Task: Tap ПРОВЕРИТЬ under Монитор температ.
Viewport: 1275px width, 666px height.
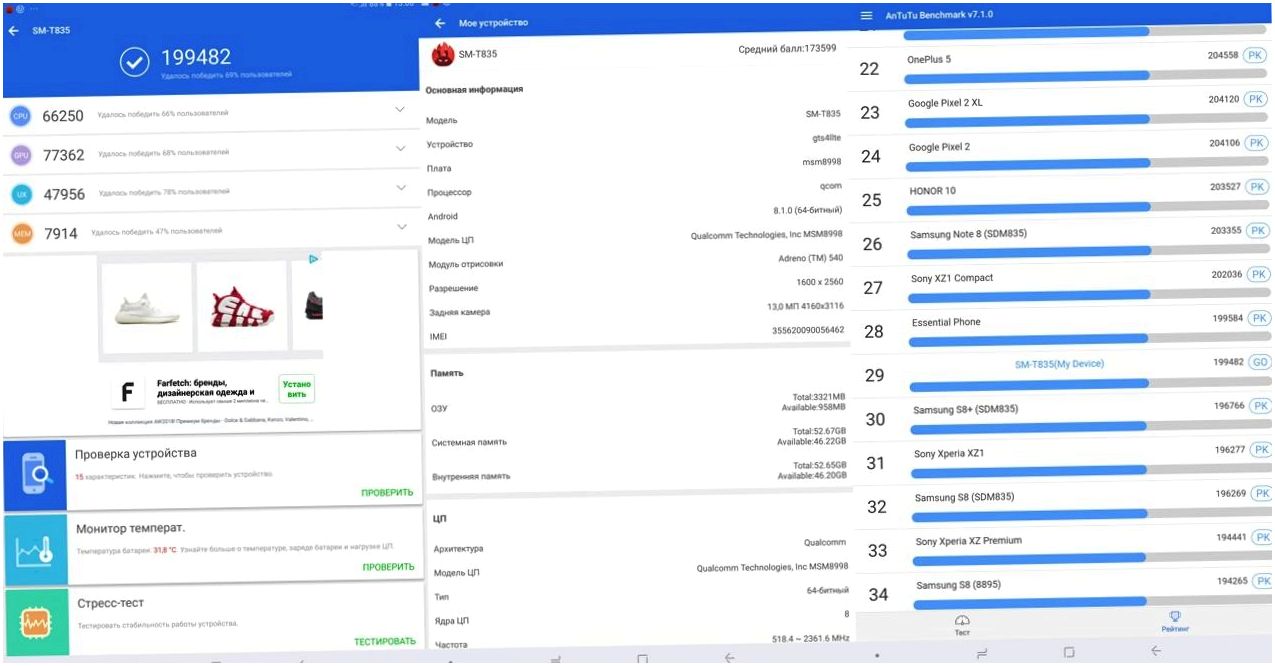Action: 388,567
